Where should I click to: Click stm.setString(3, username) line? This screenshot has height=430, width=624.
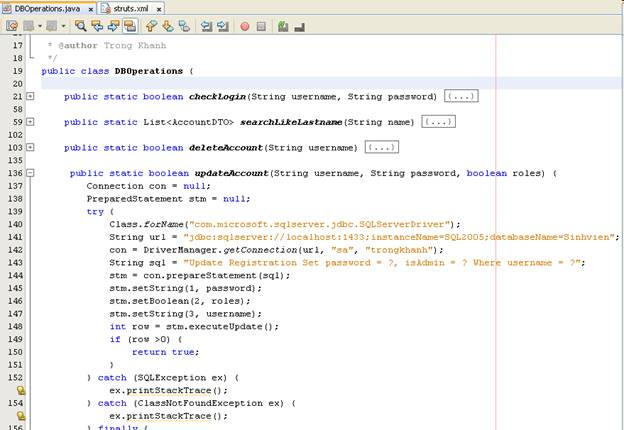(185, 314)
